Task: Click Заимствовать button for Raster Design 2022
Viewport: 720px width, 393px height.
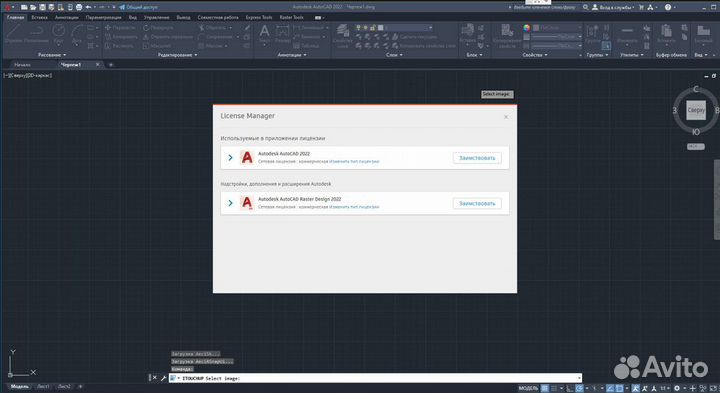Action: click(477, 203)
